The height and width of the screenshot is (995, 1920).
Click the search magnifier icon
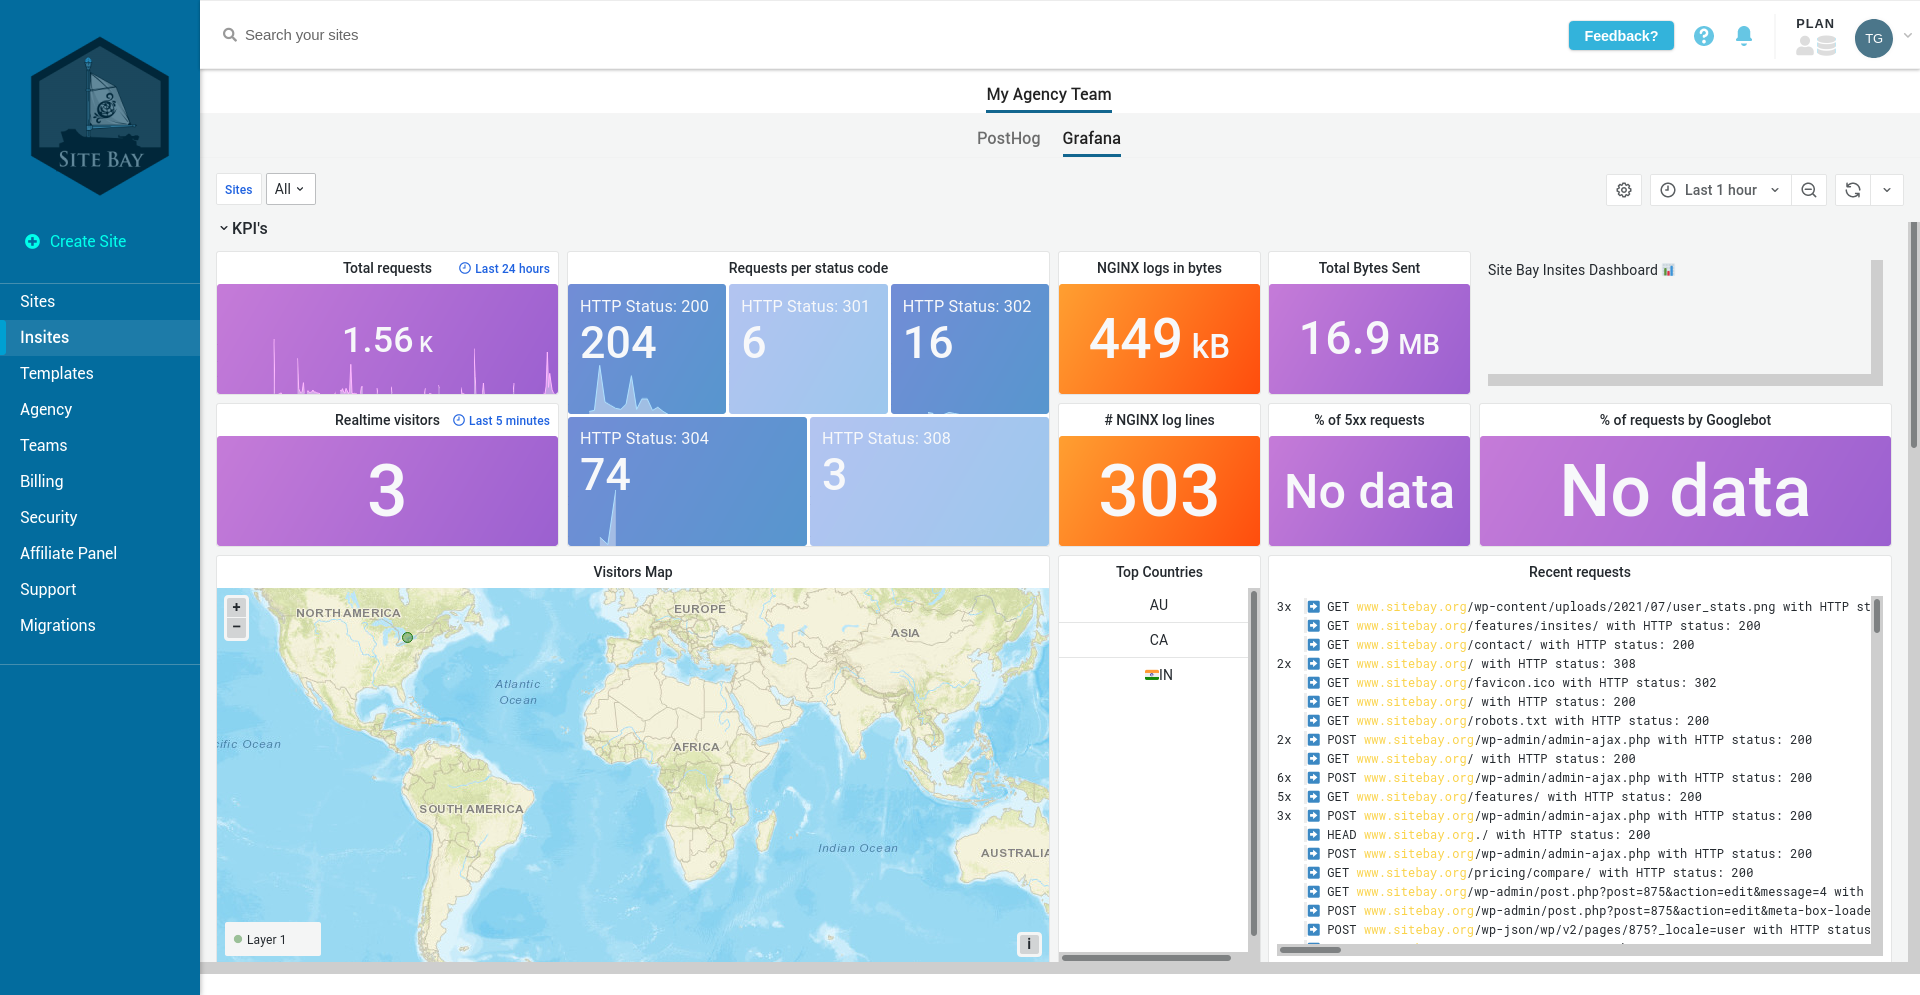pos(230,35)
